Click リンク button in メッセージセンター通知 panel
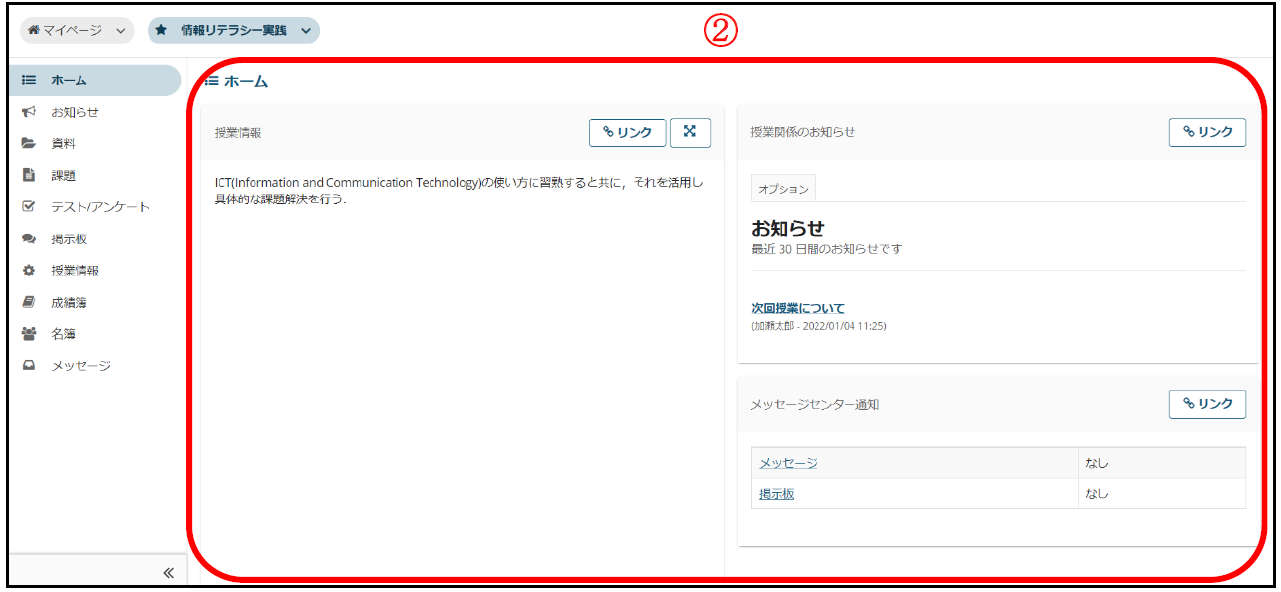The width and height of the screenshot is (1281, 592). click(x=1207, y=404)
